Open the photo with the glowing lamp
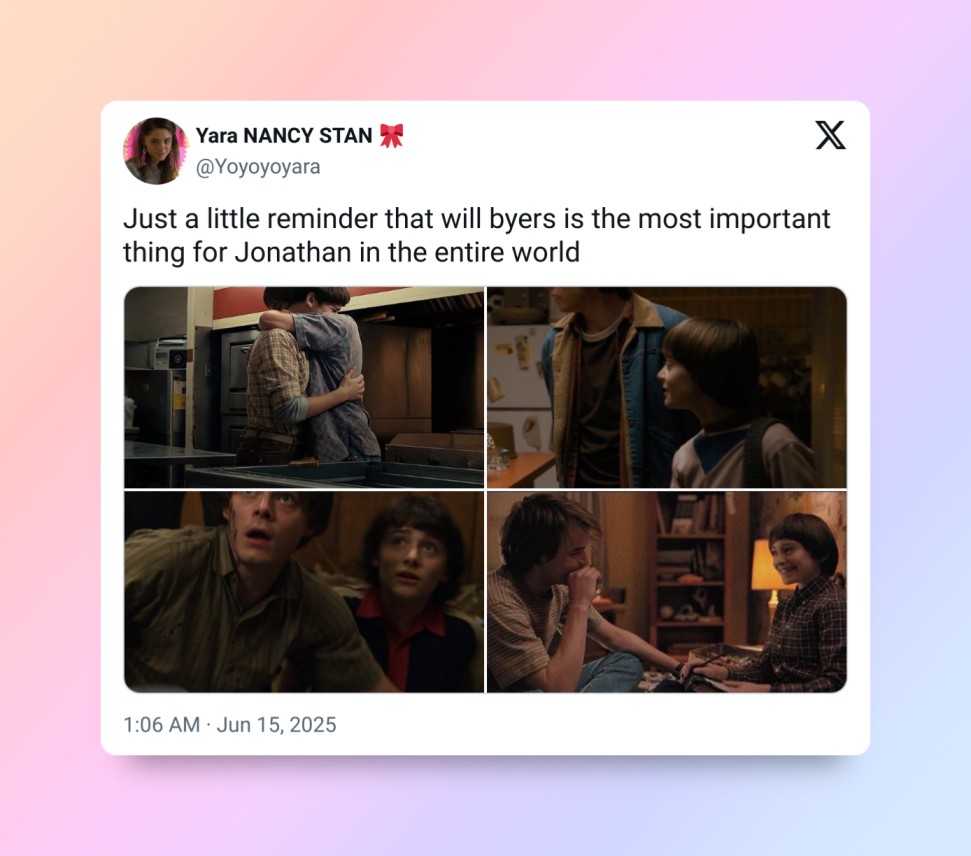 [667, 592]
